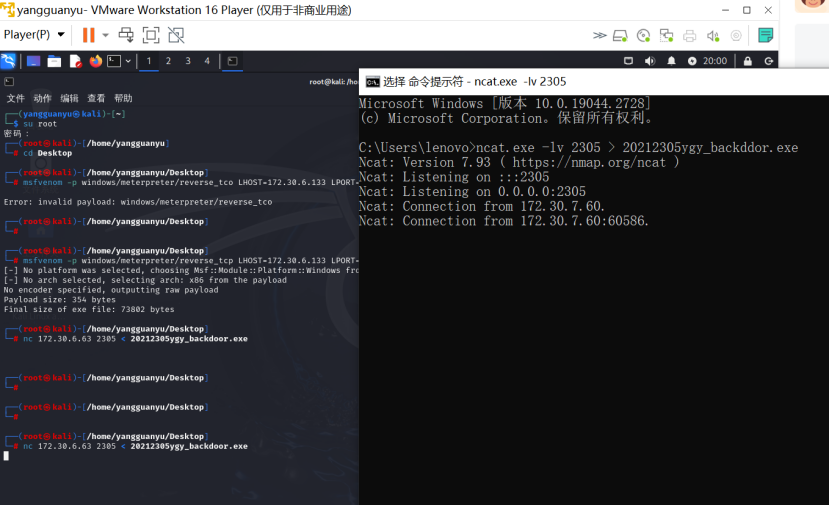
Task: Click the Kali log out icon
Action: [769, 61]
